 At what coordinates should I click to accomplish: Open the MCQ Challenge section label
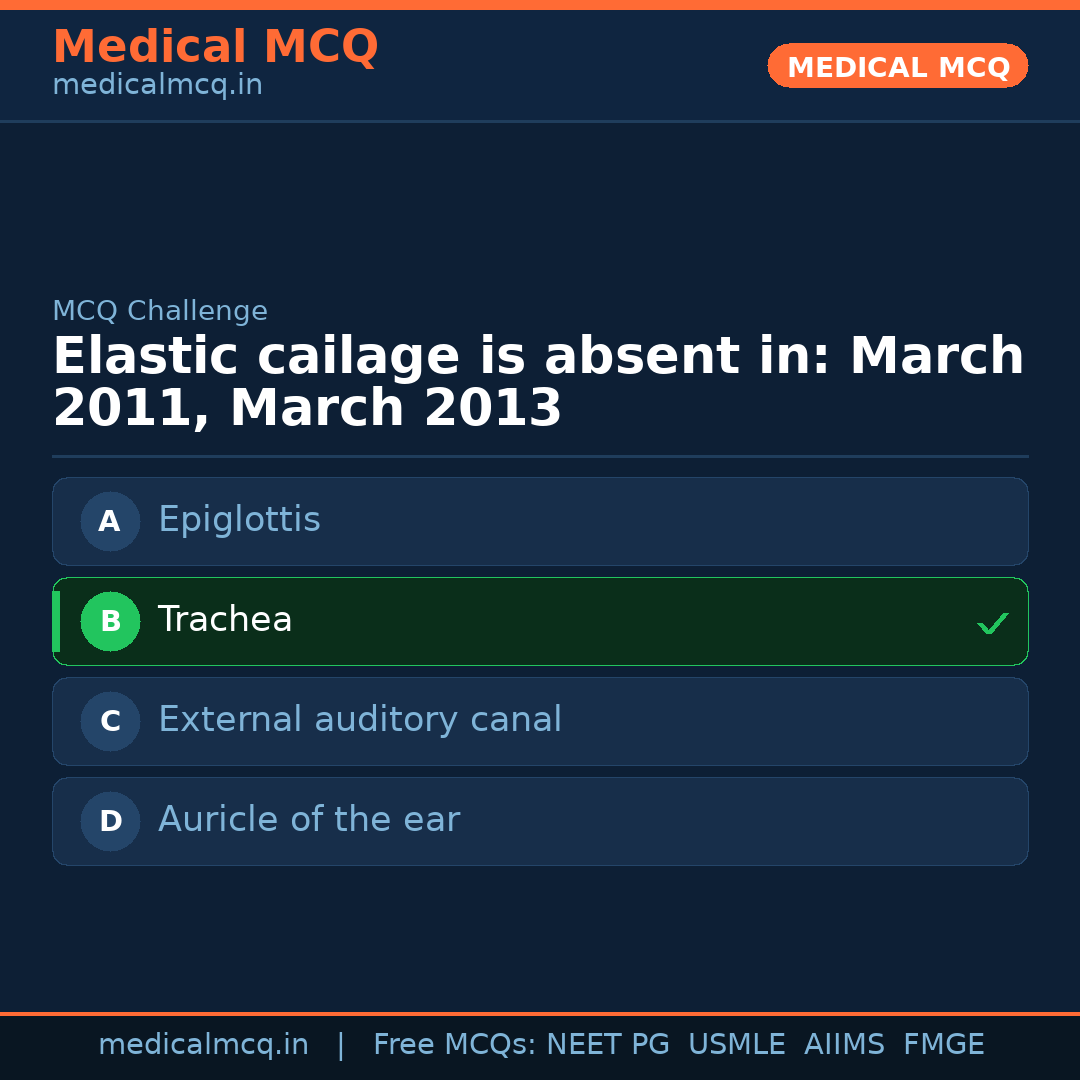pos(159,311)
